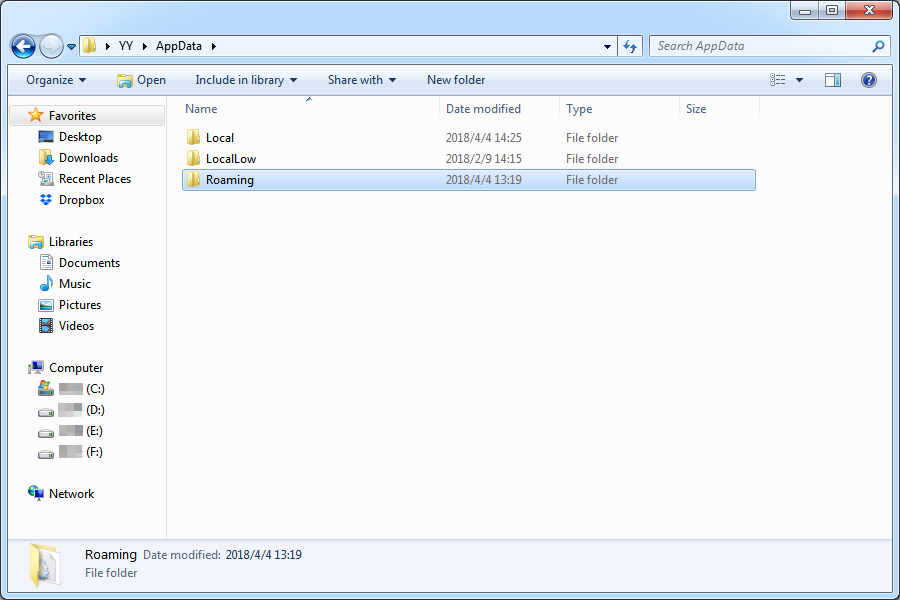
Task: Open drive (C:)
Action: click(x=82, y=389)
